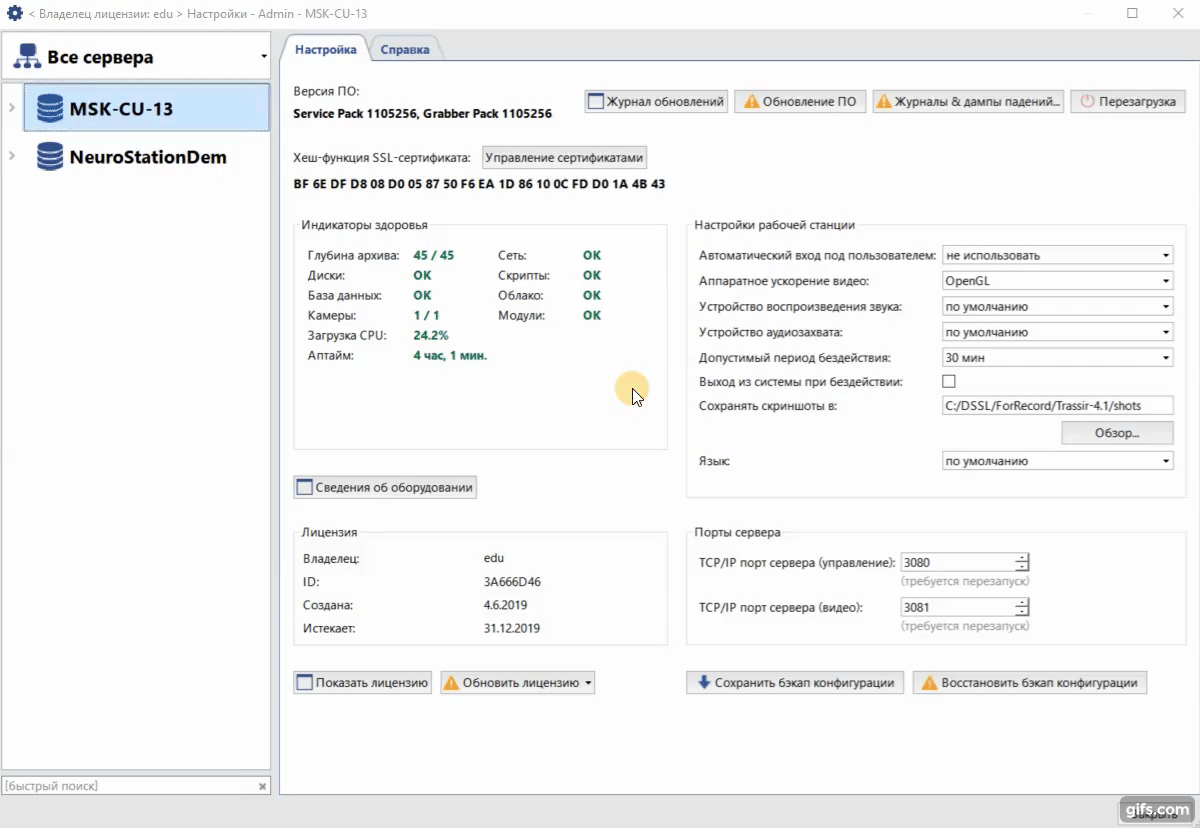
Task: Open Устройство аудиозахвата dropdown
Action: pos(1058,332)
